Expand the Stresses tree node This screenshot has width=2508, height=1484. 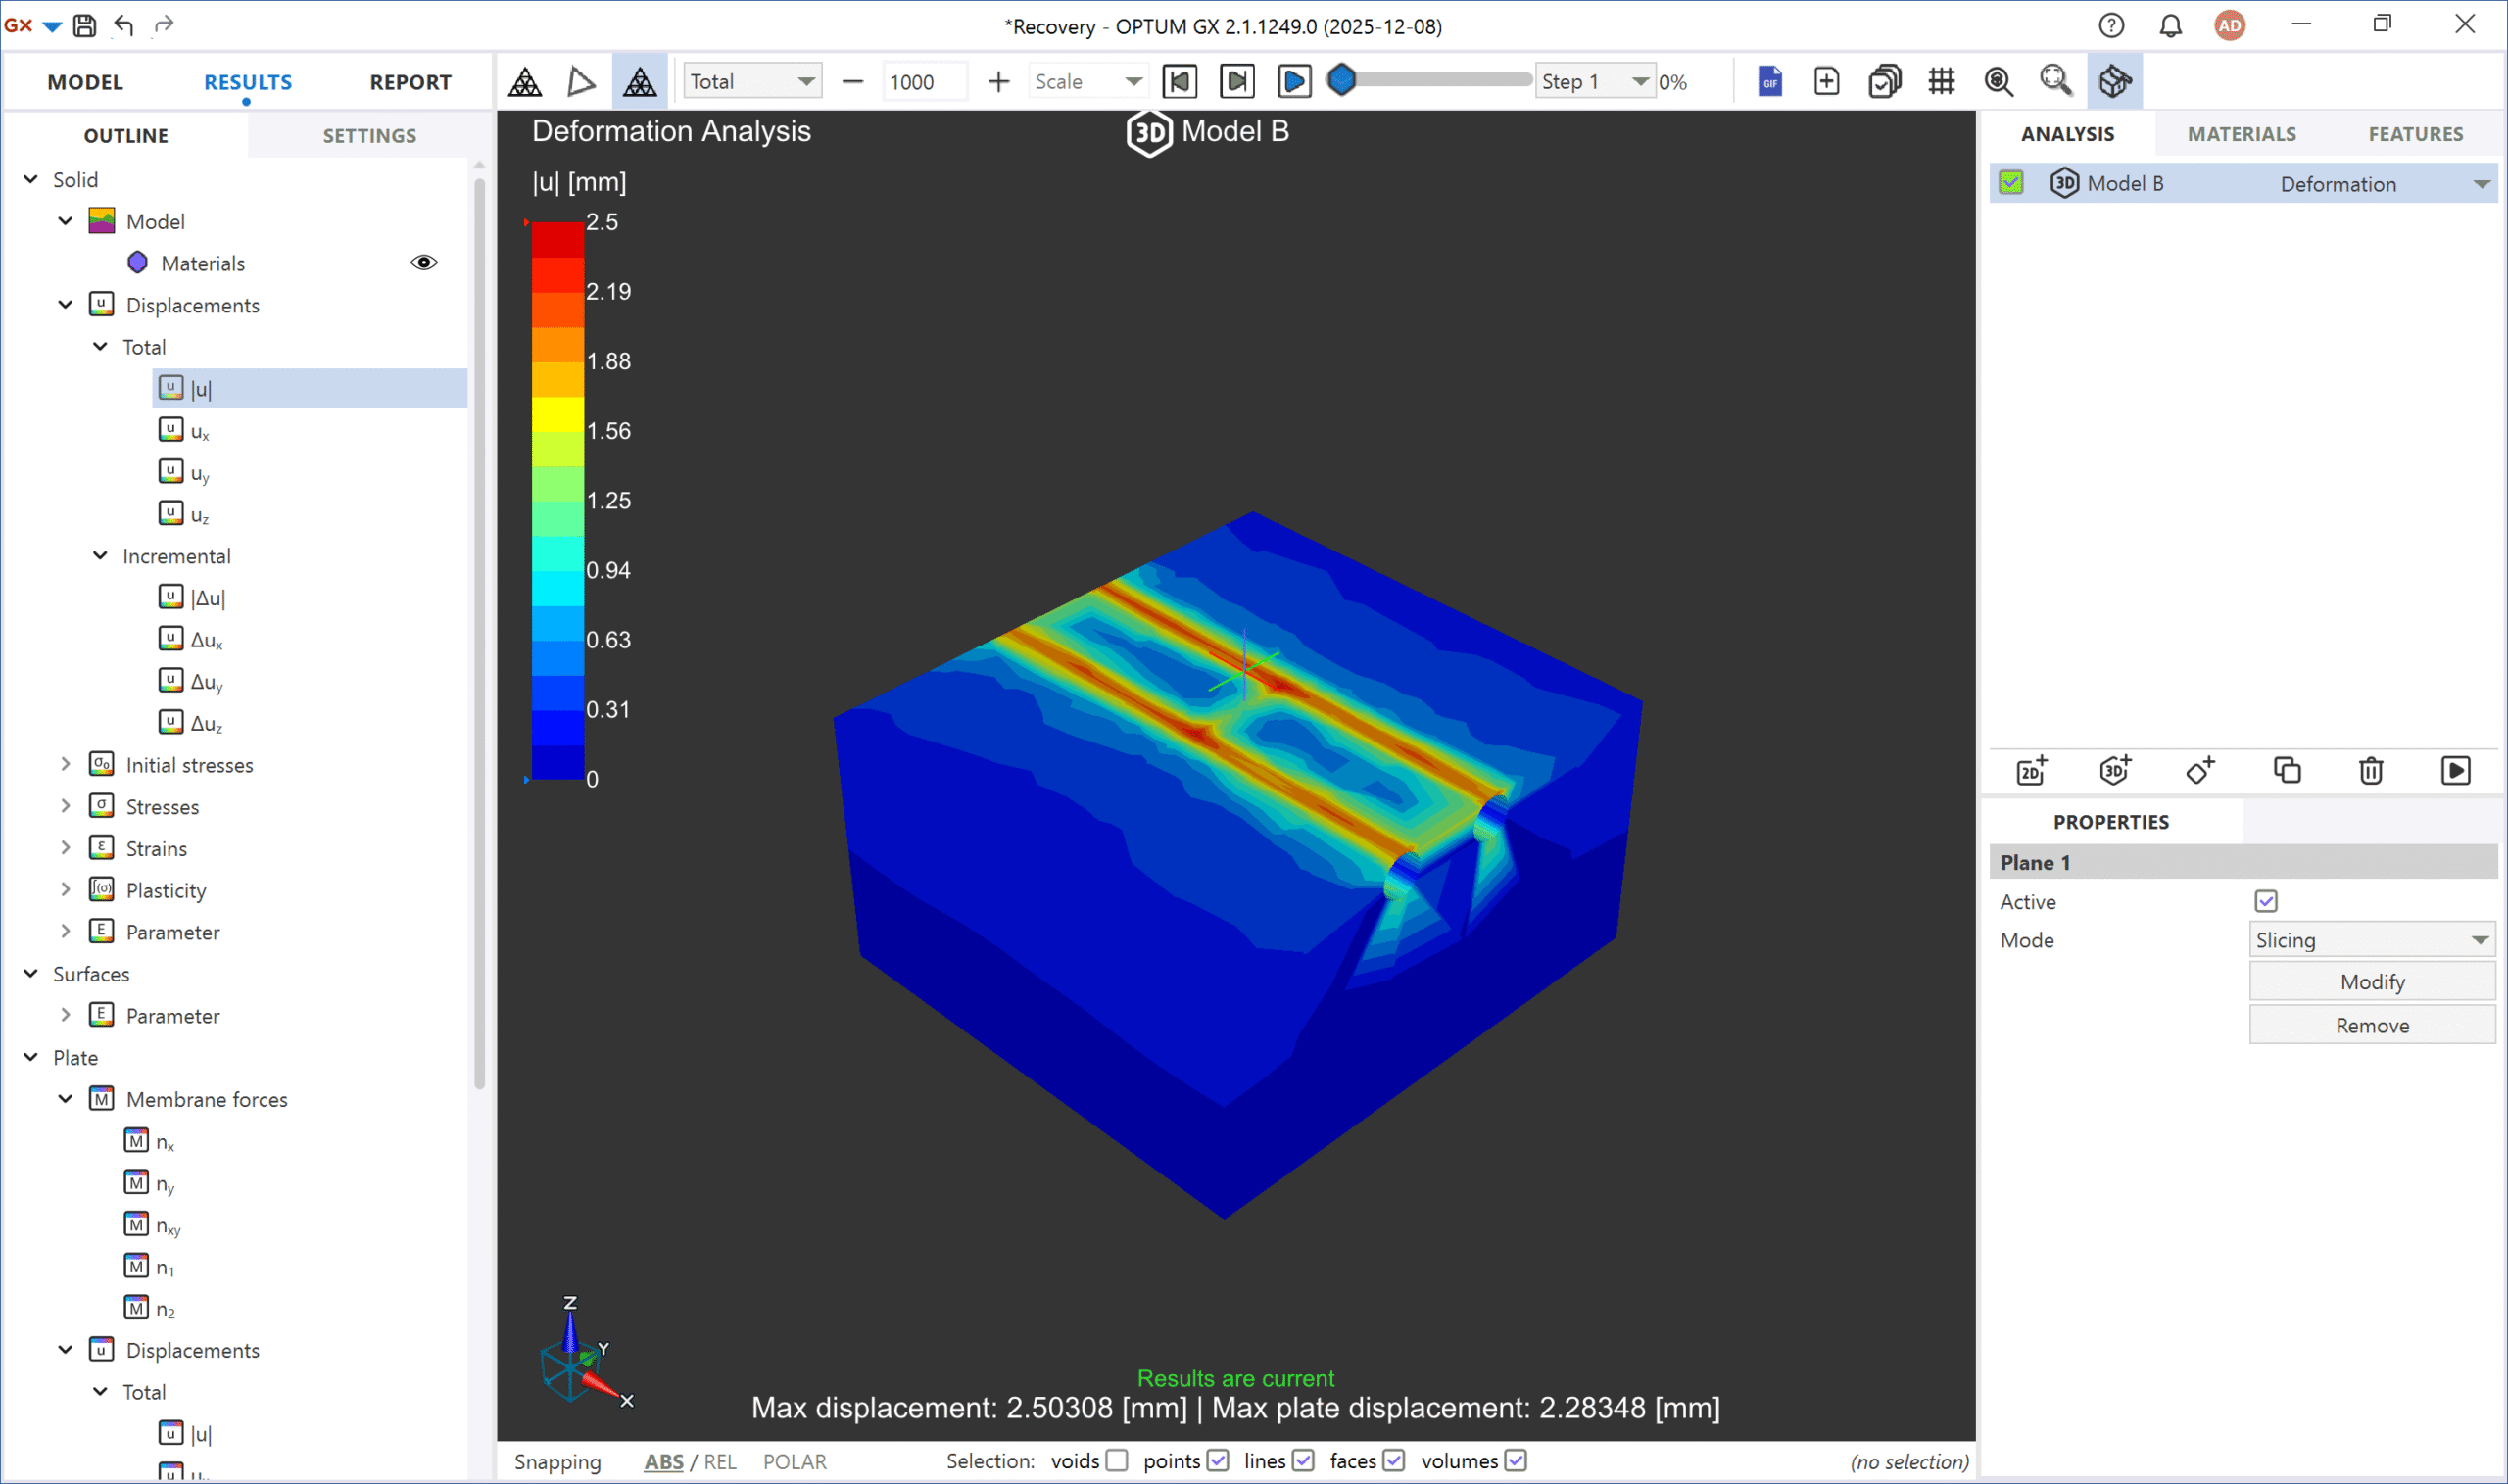pos(66,806)
